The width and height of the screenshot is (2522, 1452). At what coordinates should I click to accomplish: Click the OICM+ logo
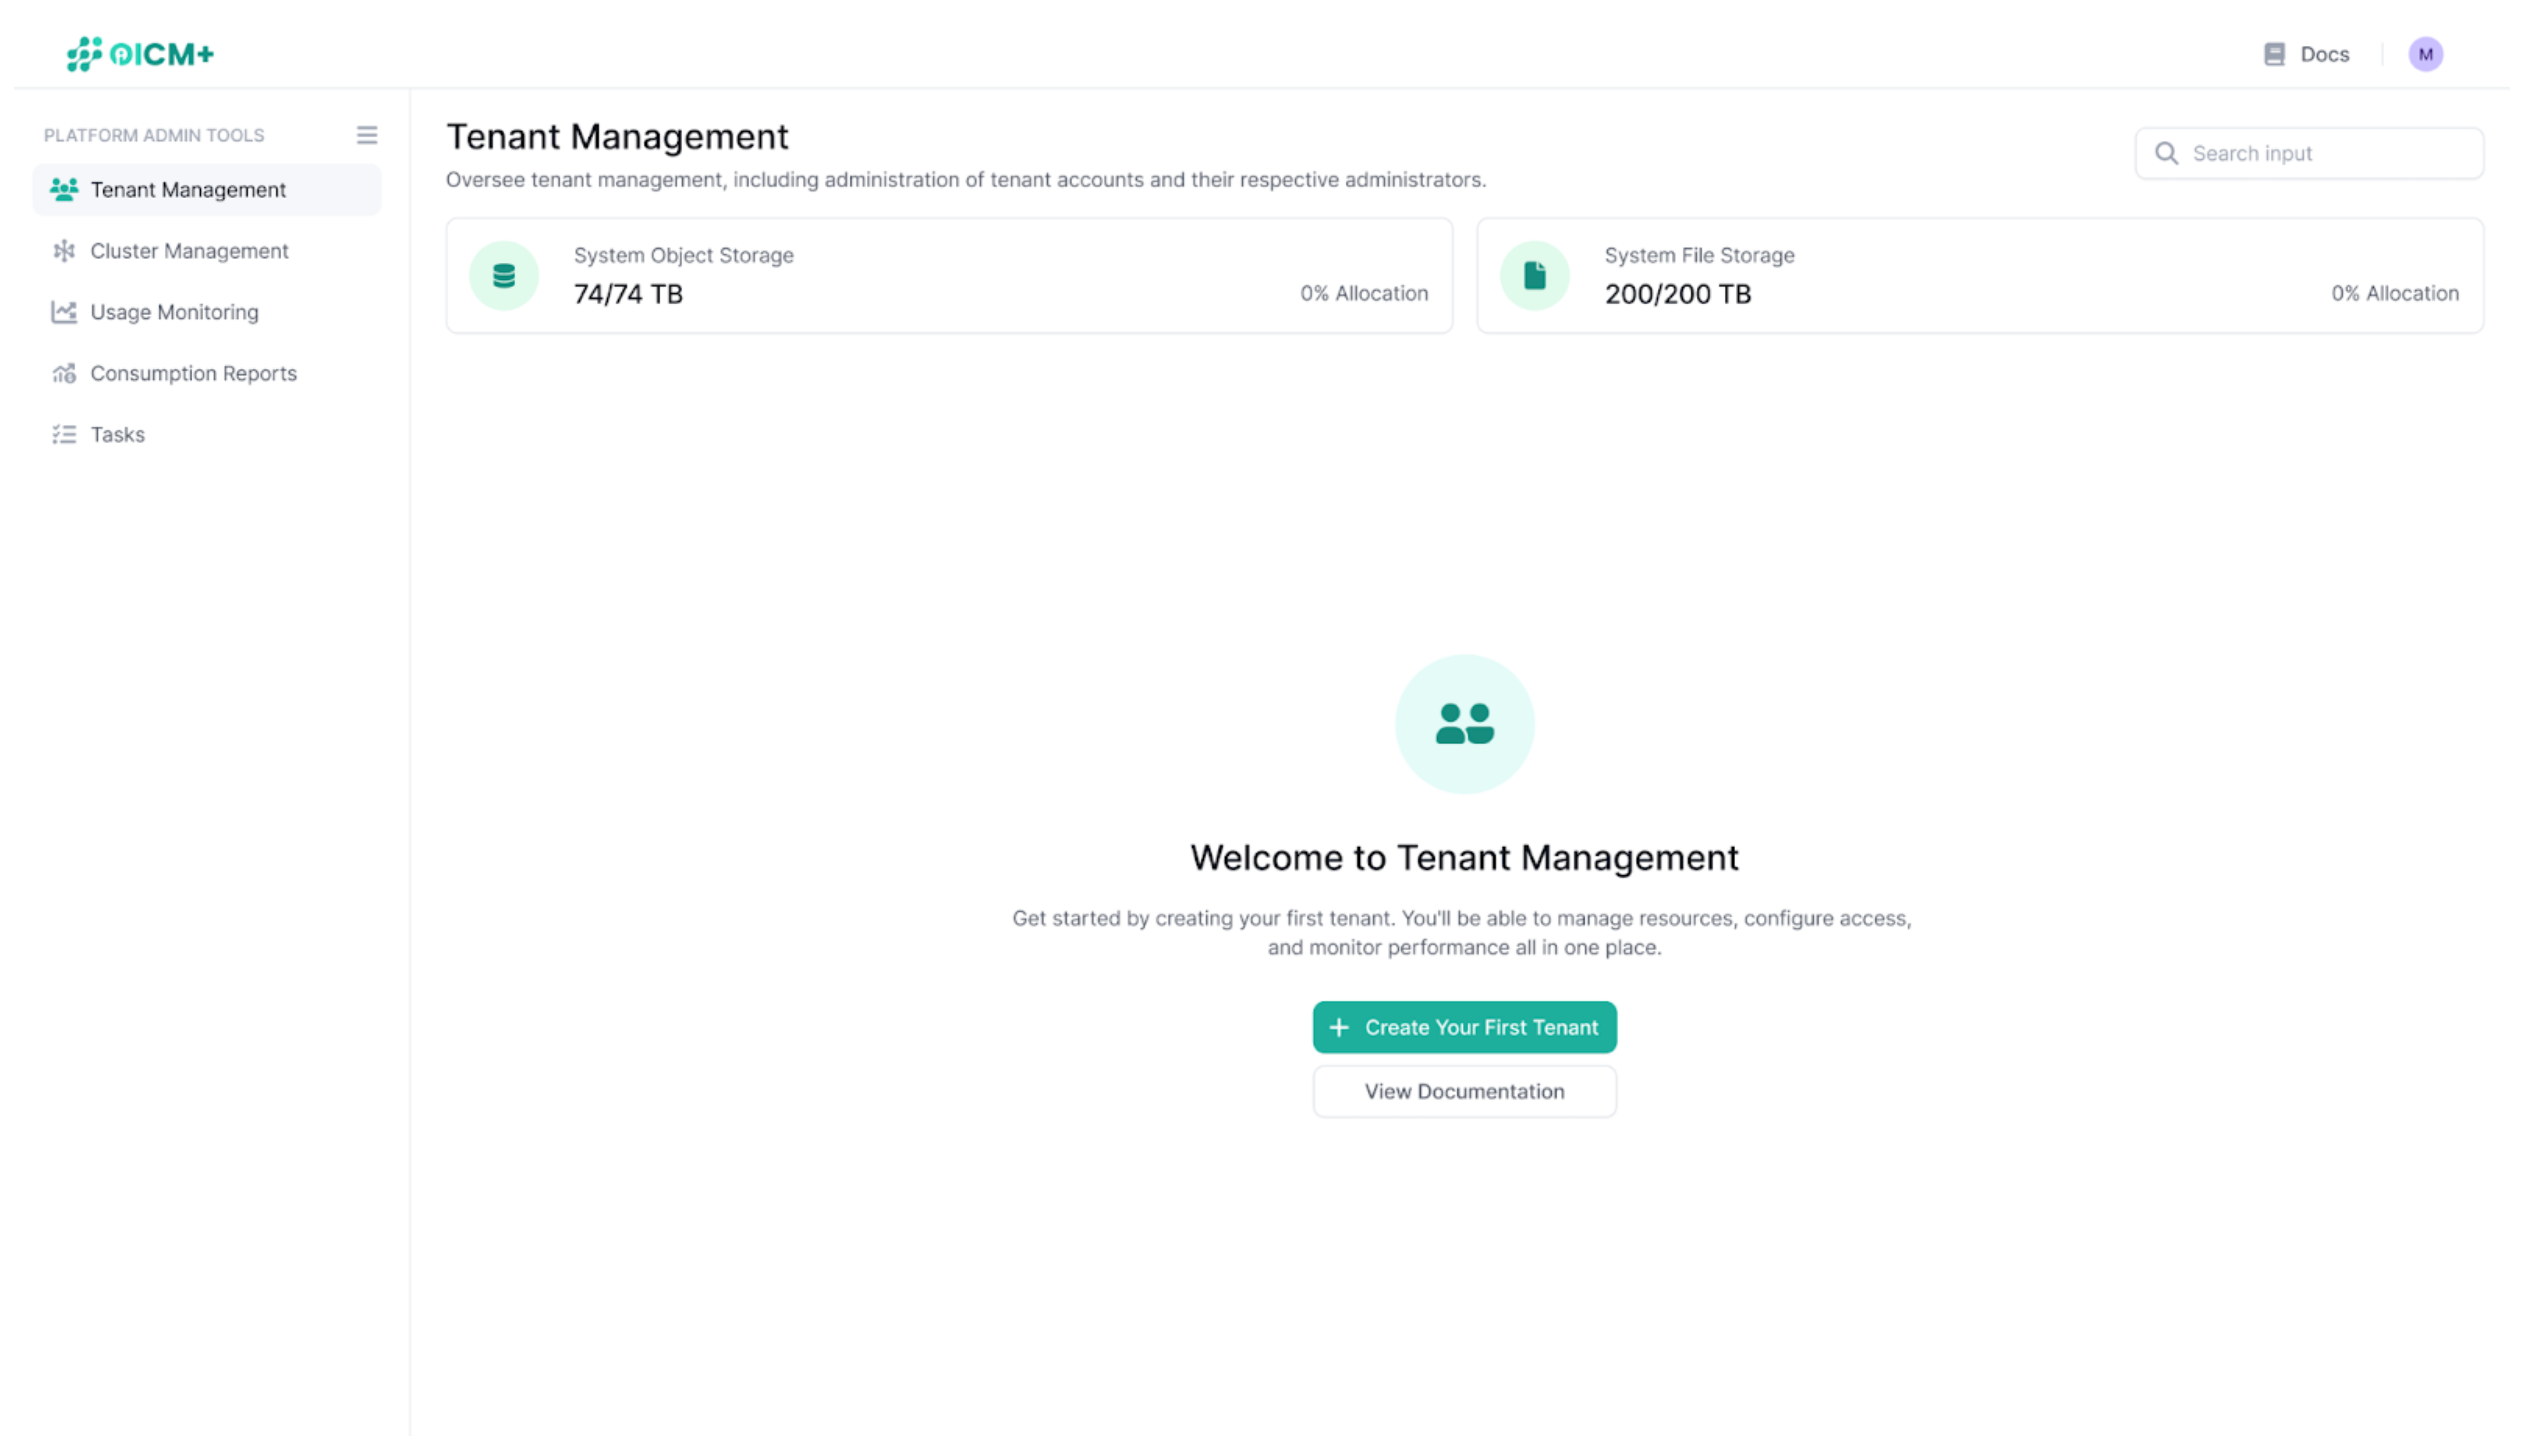pyautogui.click(x=138, y=54)
